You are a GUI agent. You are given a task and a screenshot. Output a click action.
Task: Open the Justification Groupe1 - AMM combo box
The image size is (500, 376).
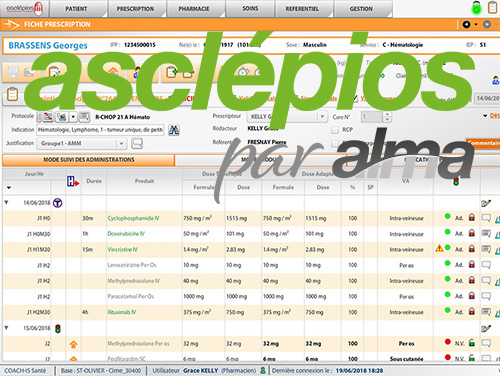(x=82, y=143)
